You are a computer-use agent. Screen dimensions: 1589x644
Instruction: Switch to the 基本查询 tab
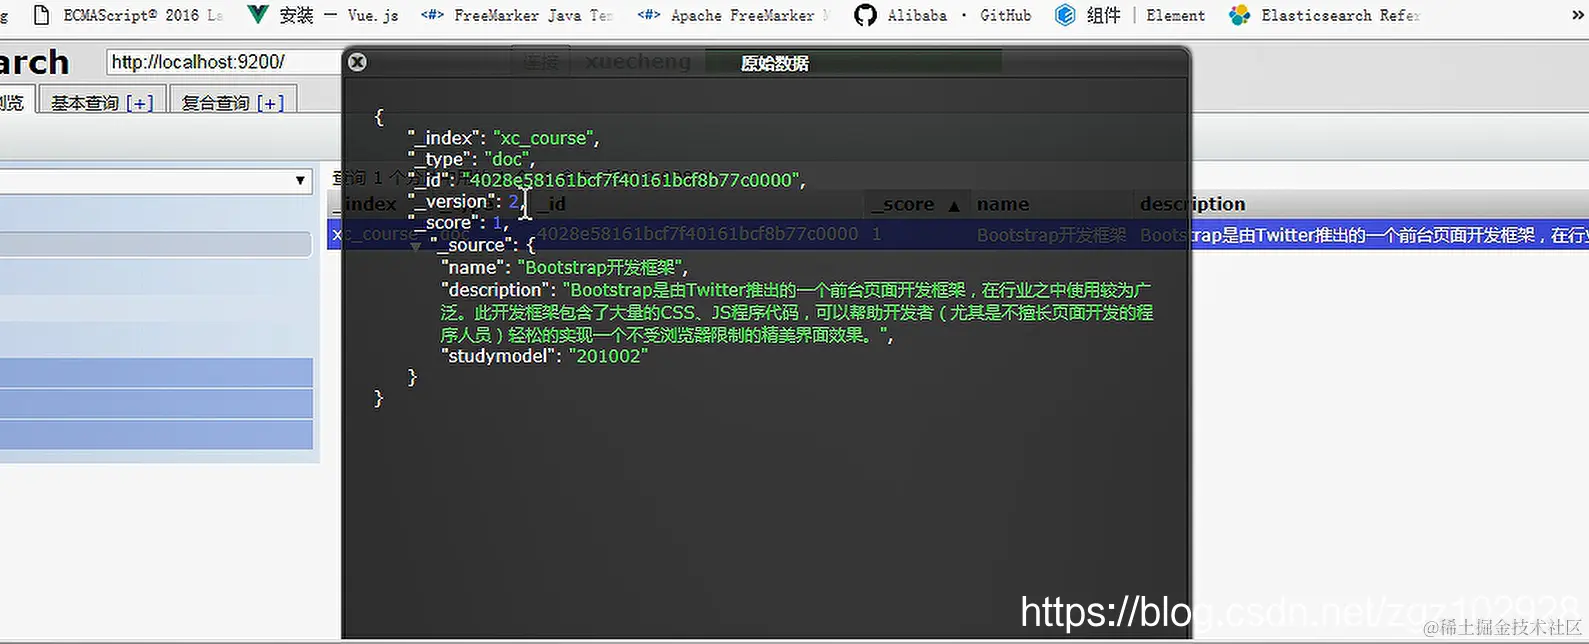click(x=85, y=103)
